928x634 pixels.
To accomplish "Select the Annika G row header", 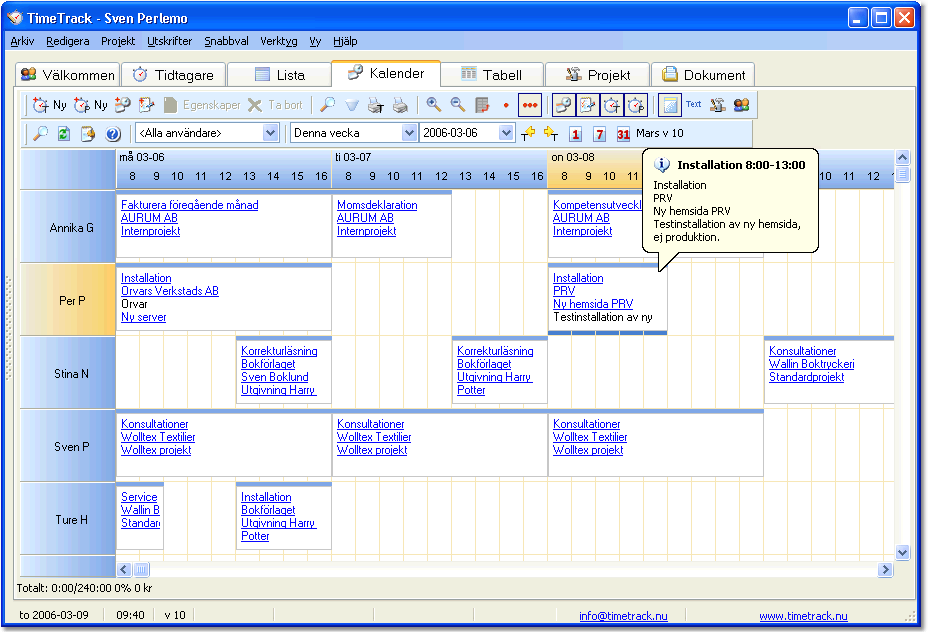I will (68, 227).
